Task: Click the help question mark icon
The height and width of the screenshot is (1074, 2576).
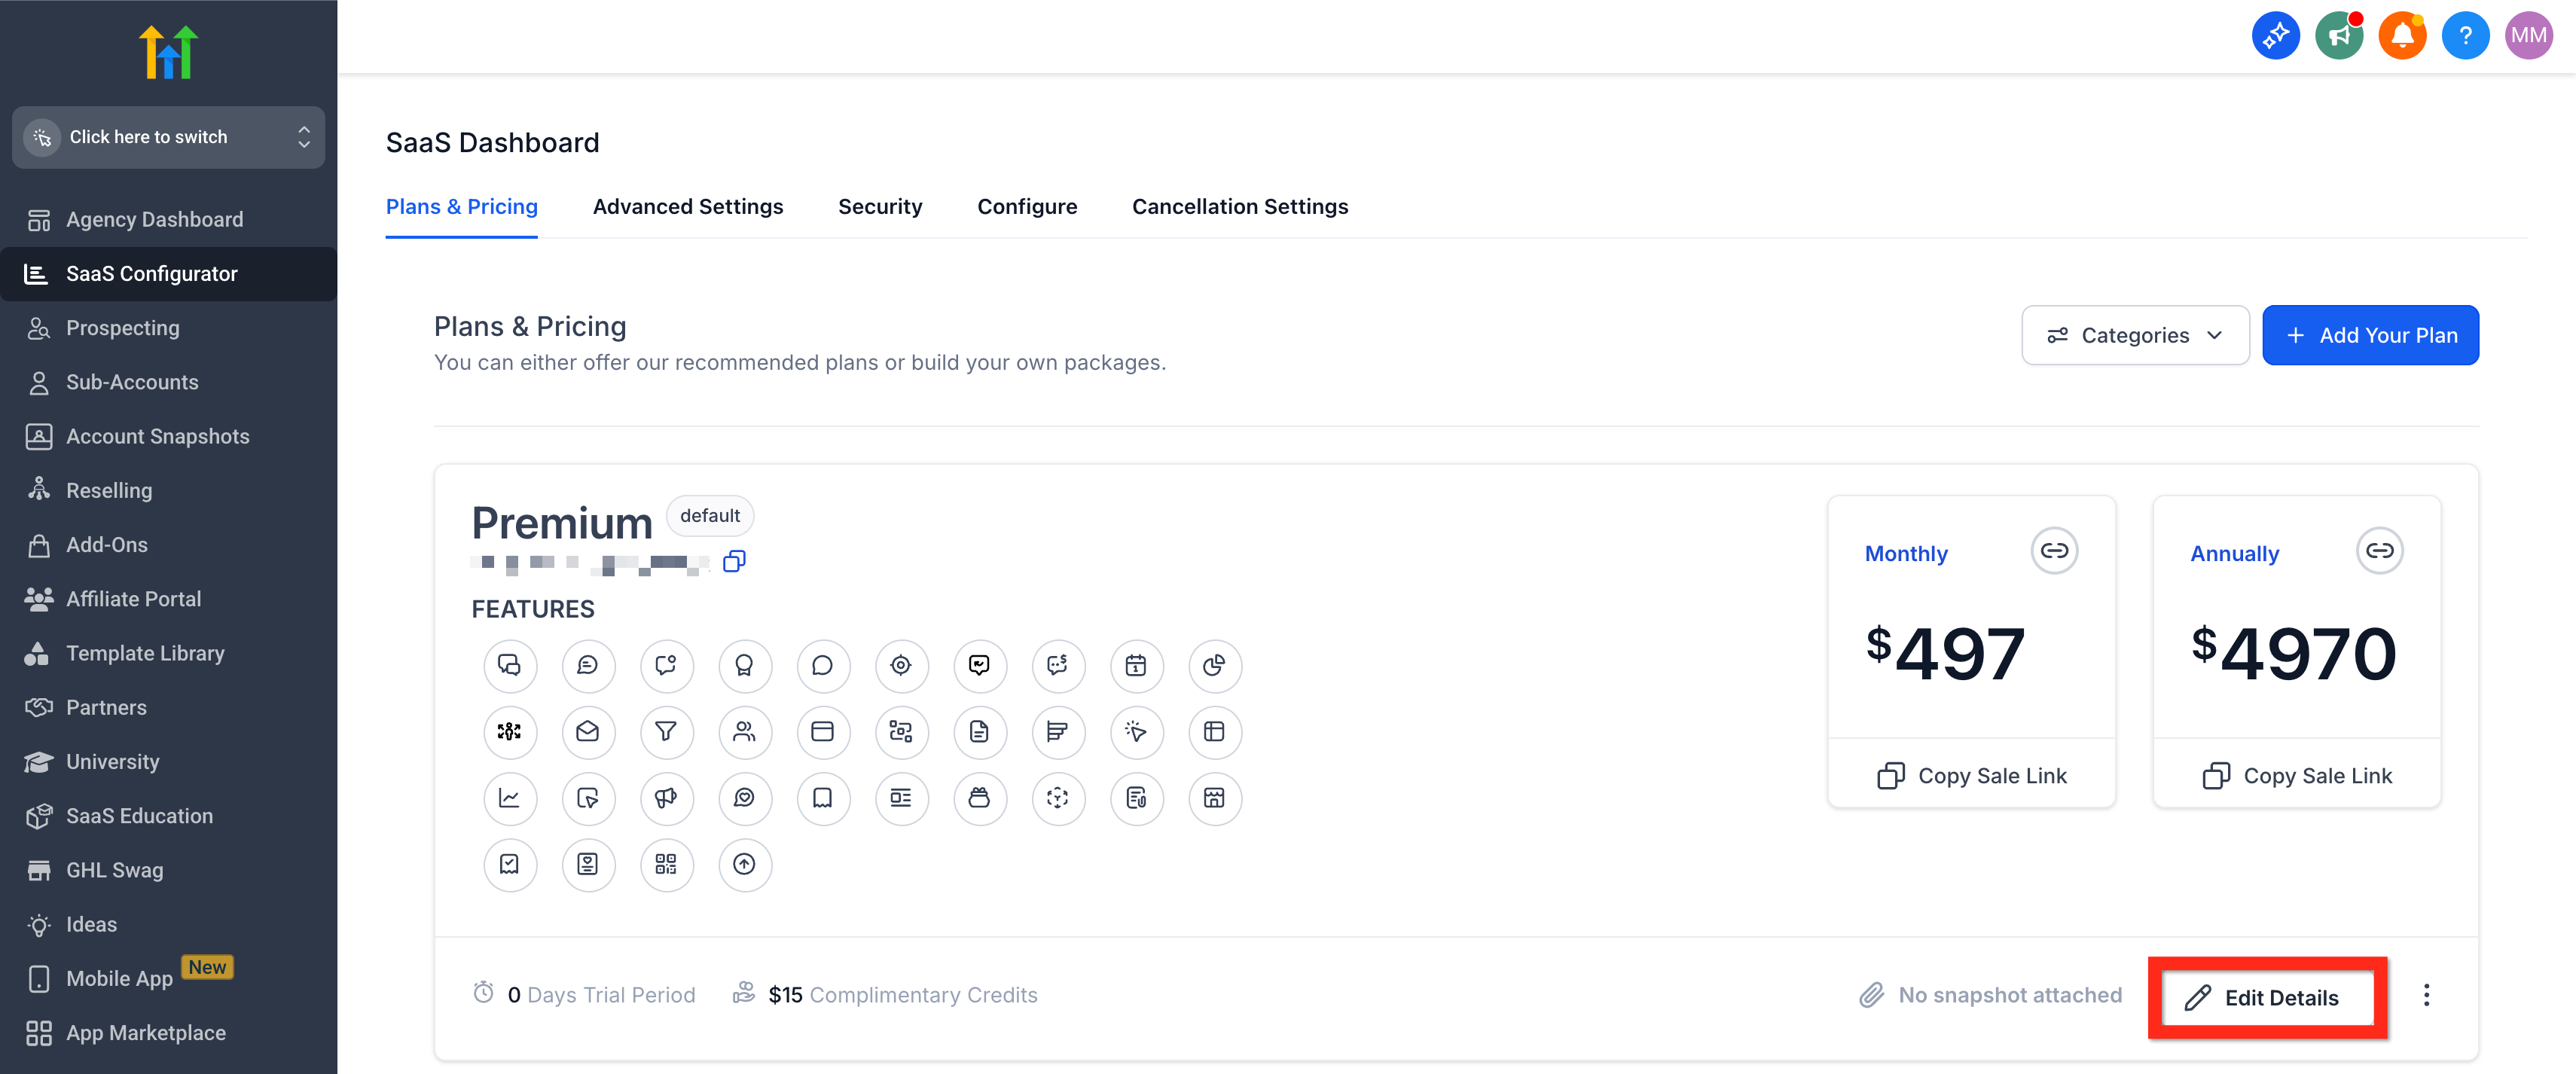Action: click(2465, 36)
